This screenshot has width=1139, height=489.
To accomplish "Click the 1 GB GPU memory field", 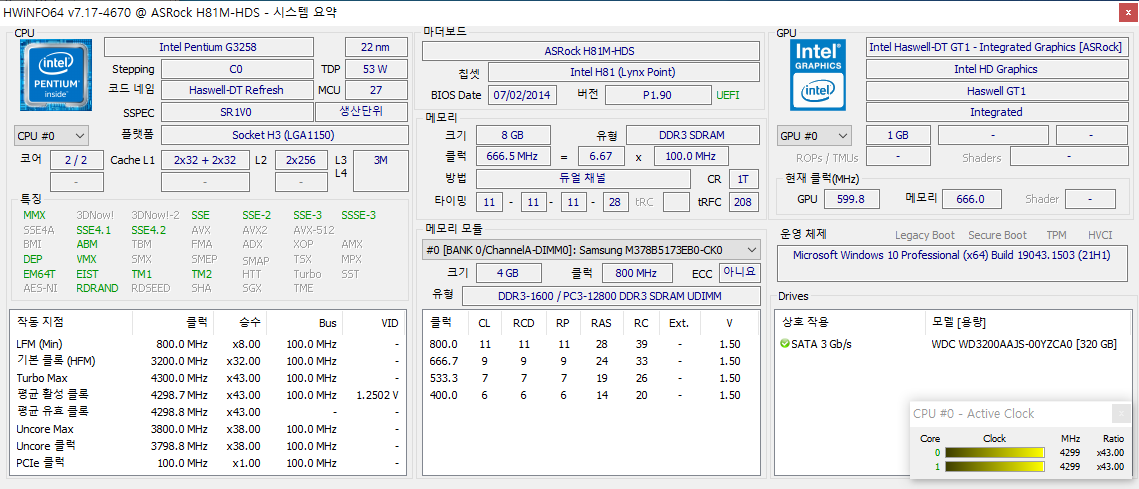I will 898,135.
